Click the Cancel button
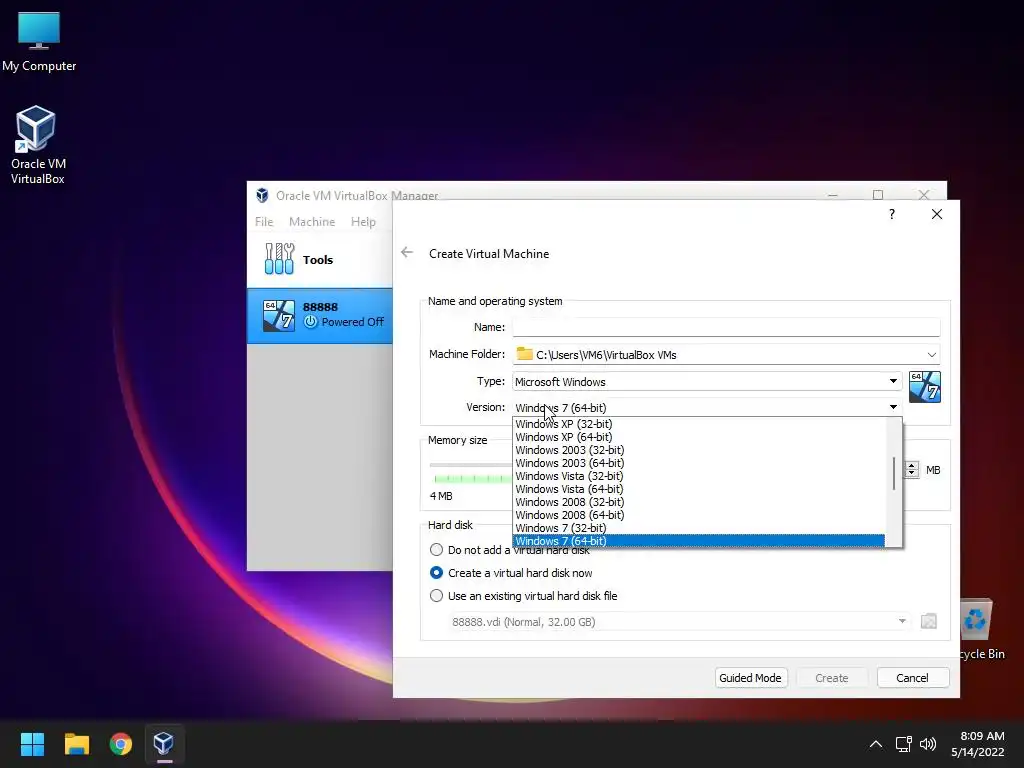The width and height of the screenshot is (1024, 768). 912,678
